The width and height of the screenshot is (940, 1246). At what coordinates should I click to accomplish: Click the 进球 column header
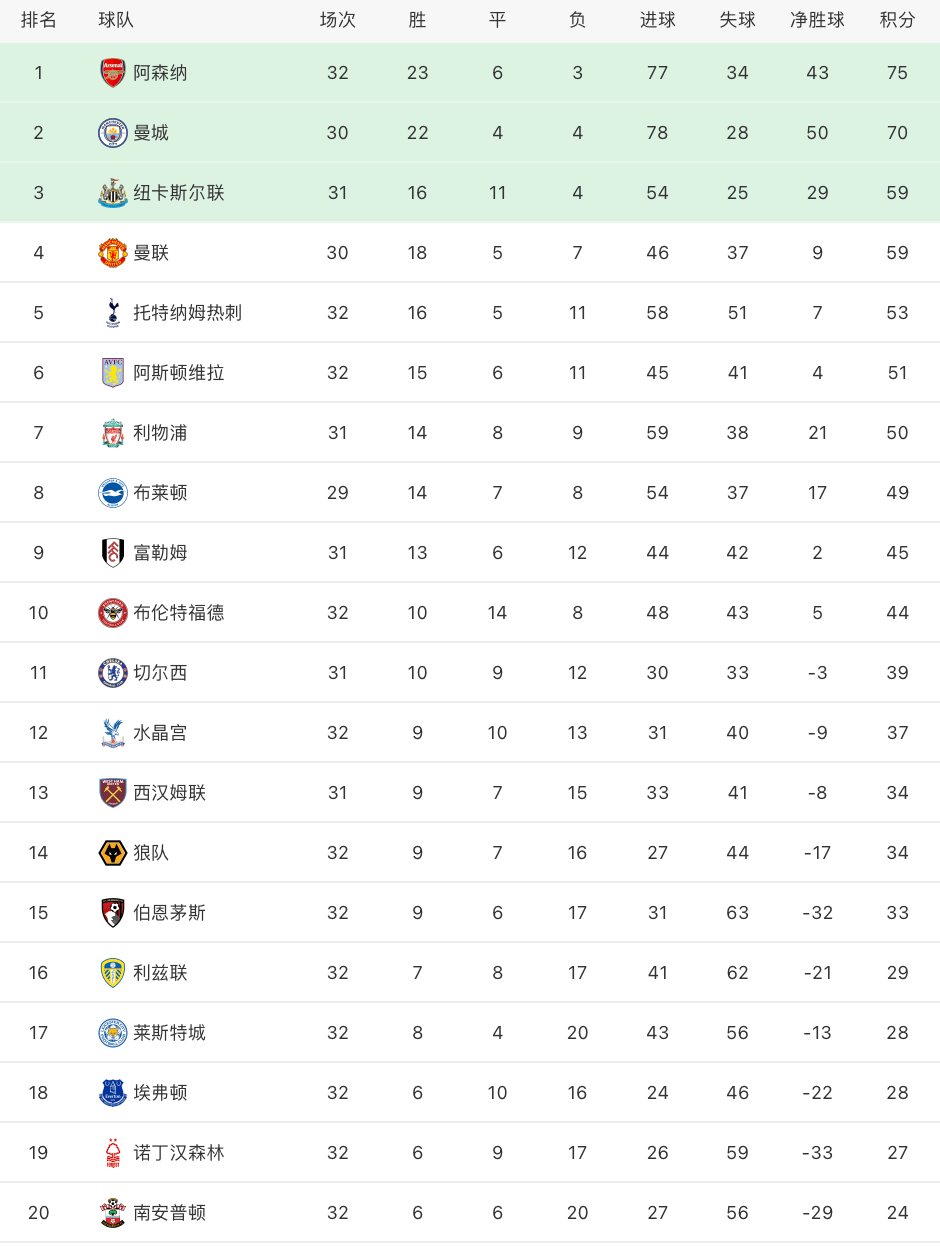(657, 20)
